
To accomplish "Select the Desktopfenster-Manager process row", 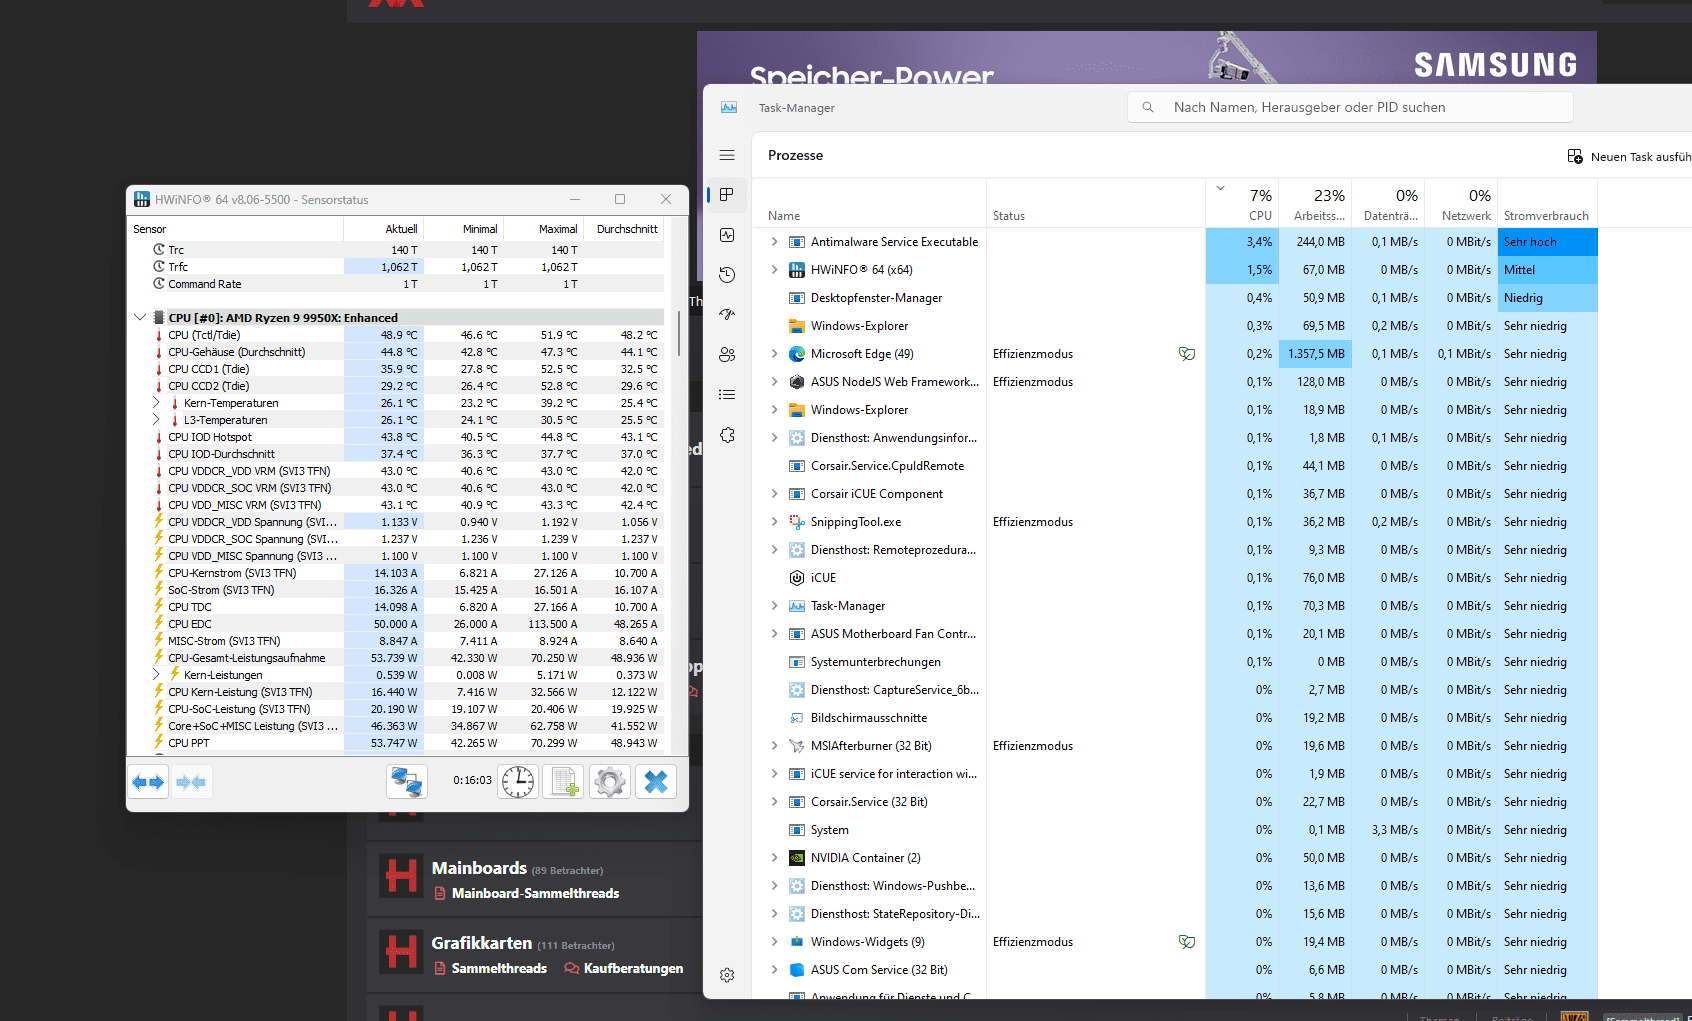I will (1175, 298).
